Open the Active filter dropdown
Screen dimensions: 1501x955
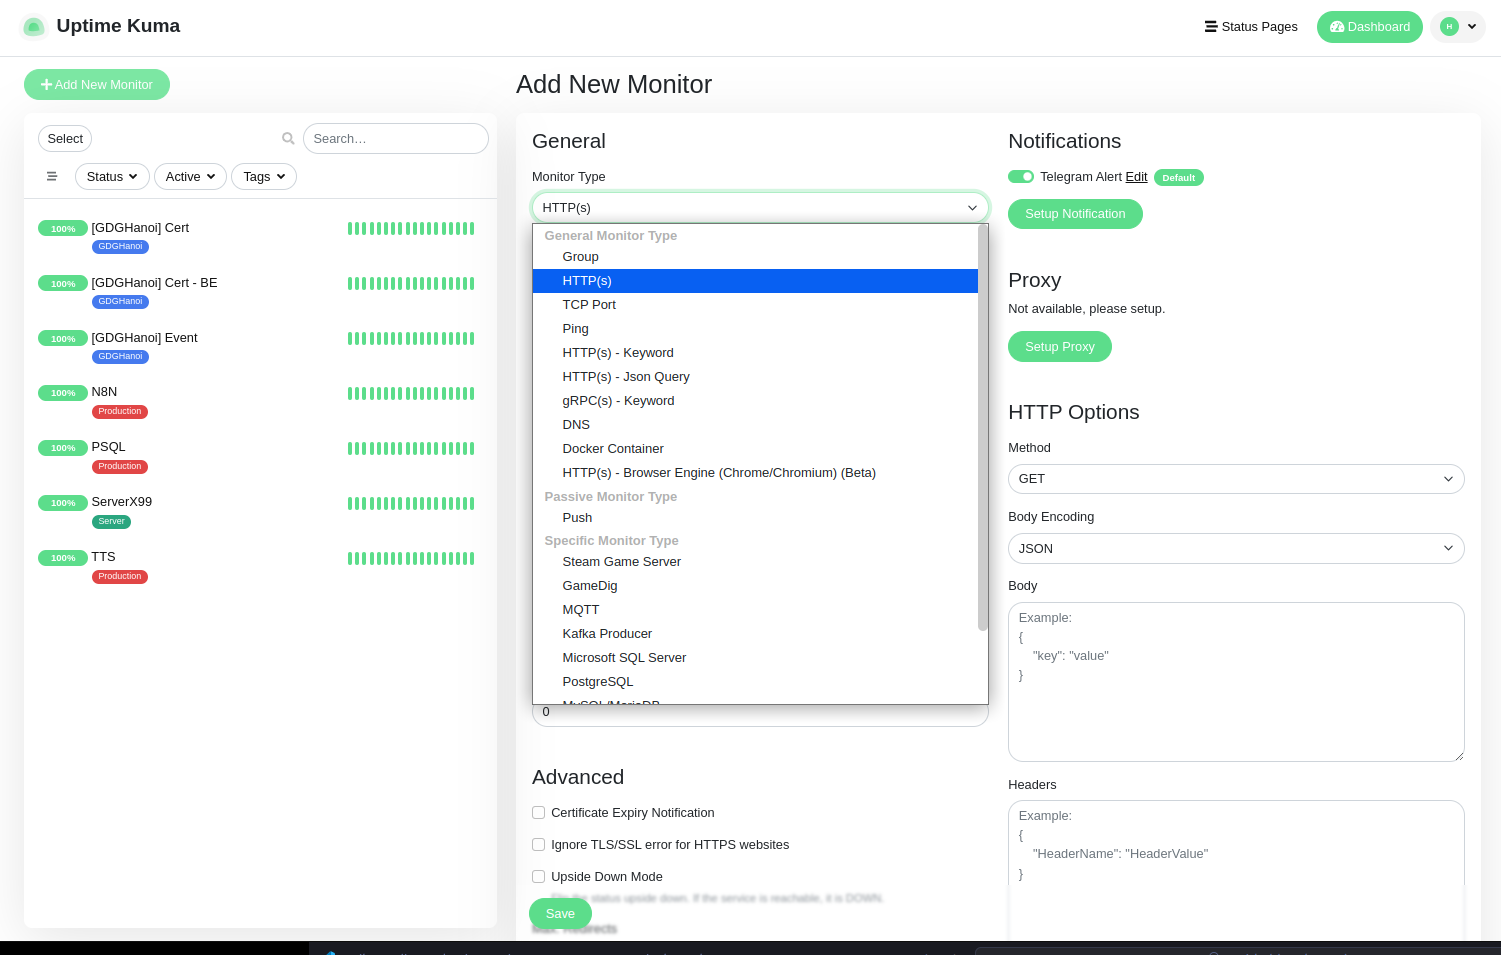tap(190, 177)
